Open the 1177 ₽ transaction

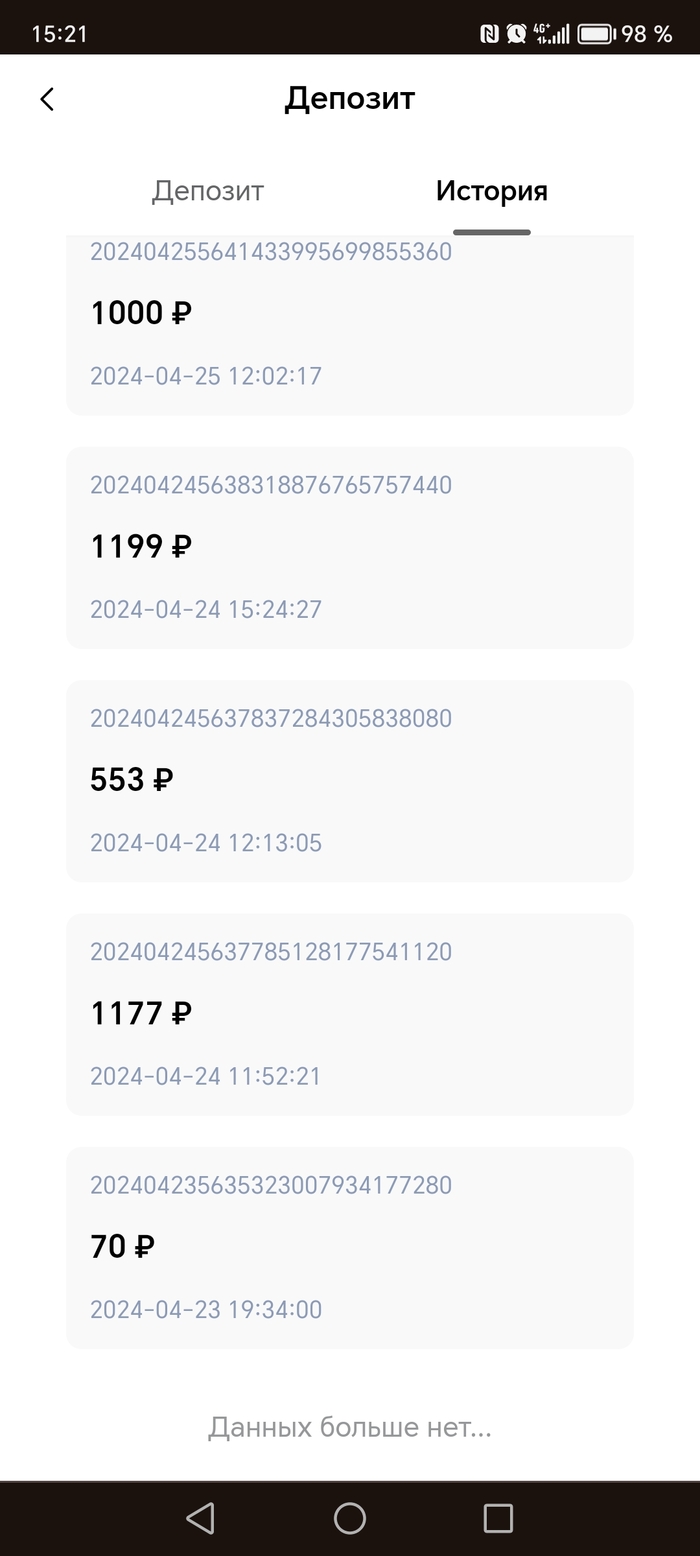pyautogui.click(x=349, y=1014)
